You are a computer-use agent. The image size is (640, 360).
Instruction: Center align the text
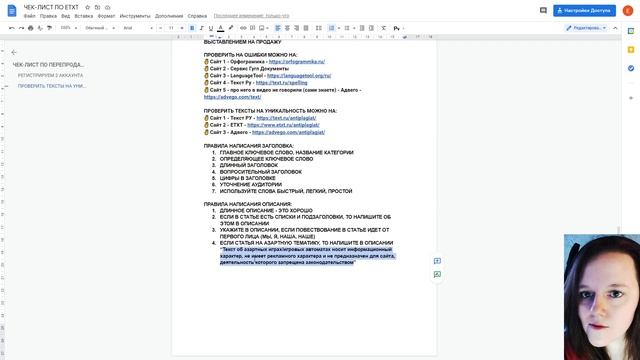pos(287,28)
